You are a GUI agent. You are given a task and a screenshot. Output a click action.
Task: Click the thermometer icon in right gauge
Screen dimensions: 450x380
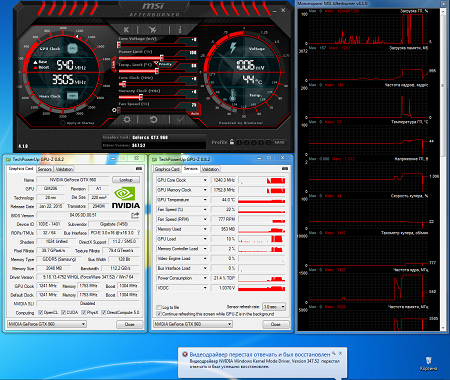coord(233,96)
